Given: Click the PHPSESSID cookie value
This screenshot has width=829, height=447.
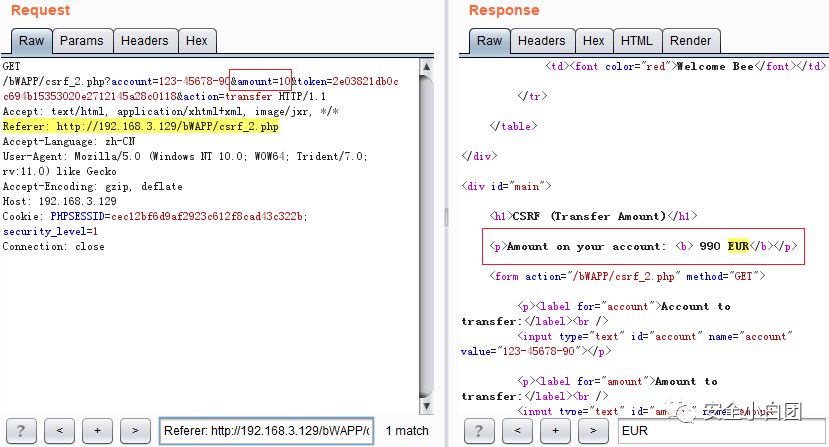Looking at the screenshot, I should coord(209,216).
